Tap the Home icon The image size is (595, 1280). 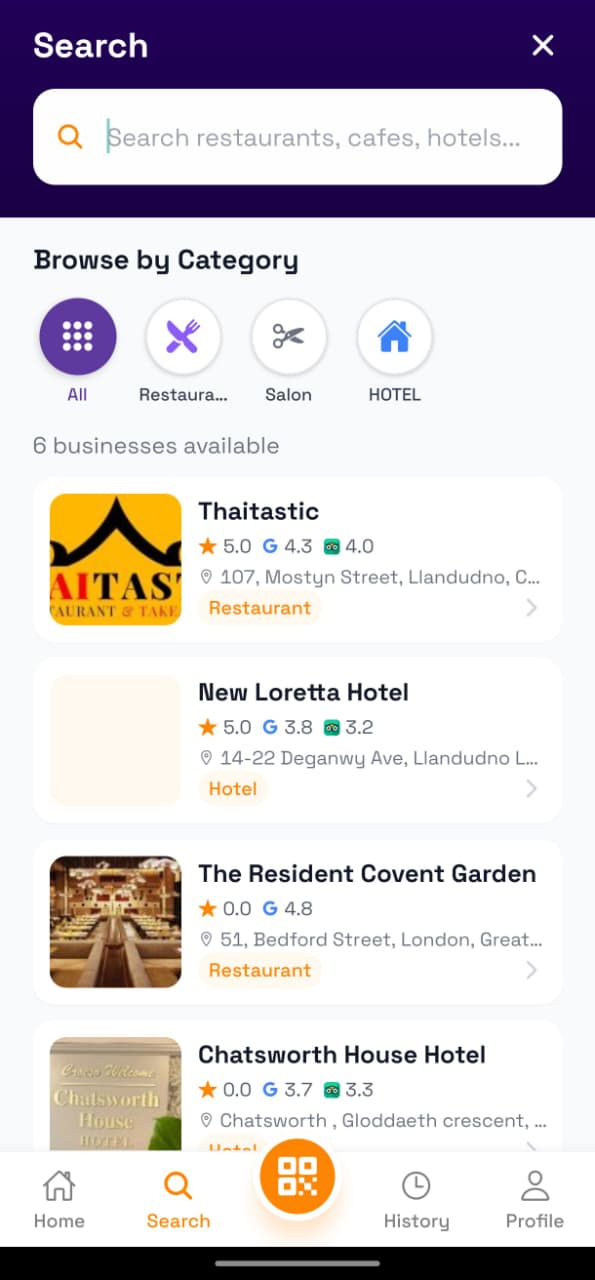[59, 1186]
